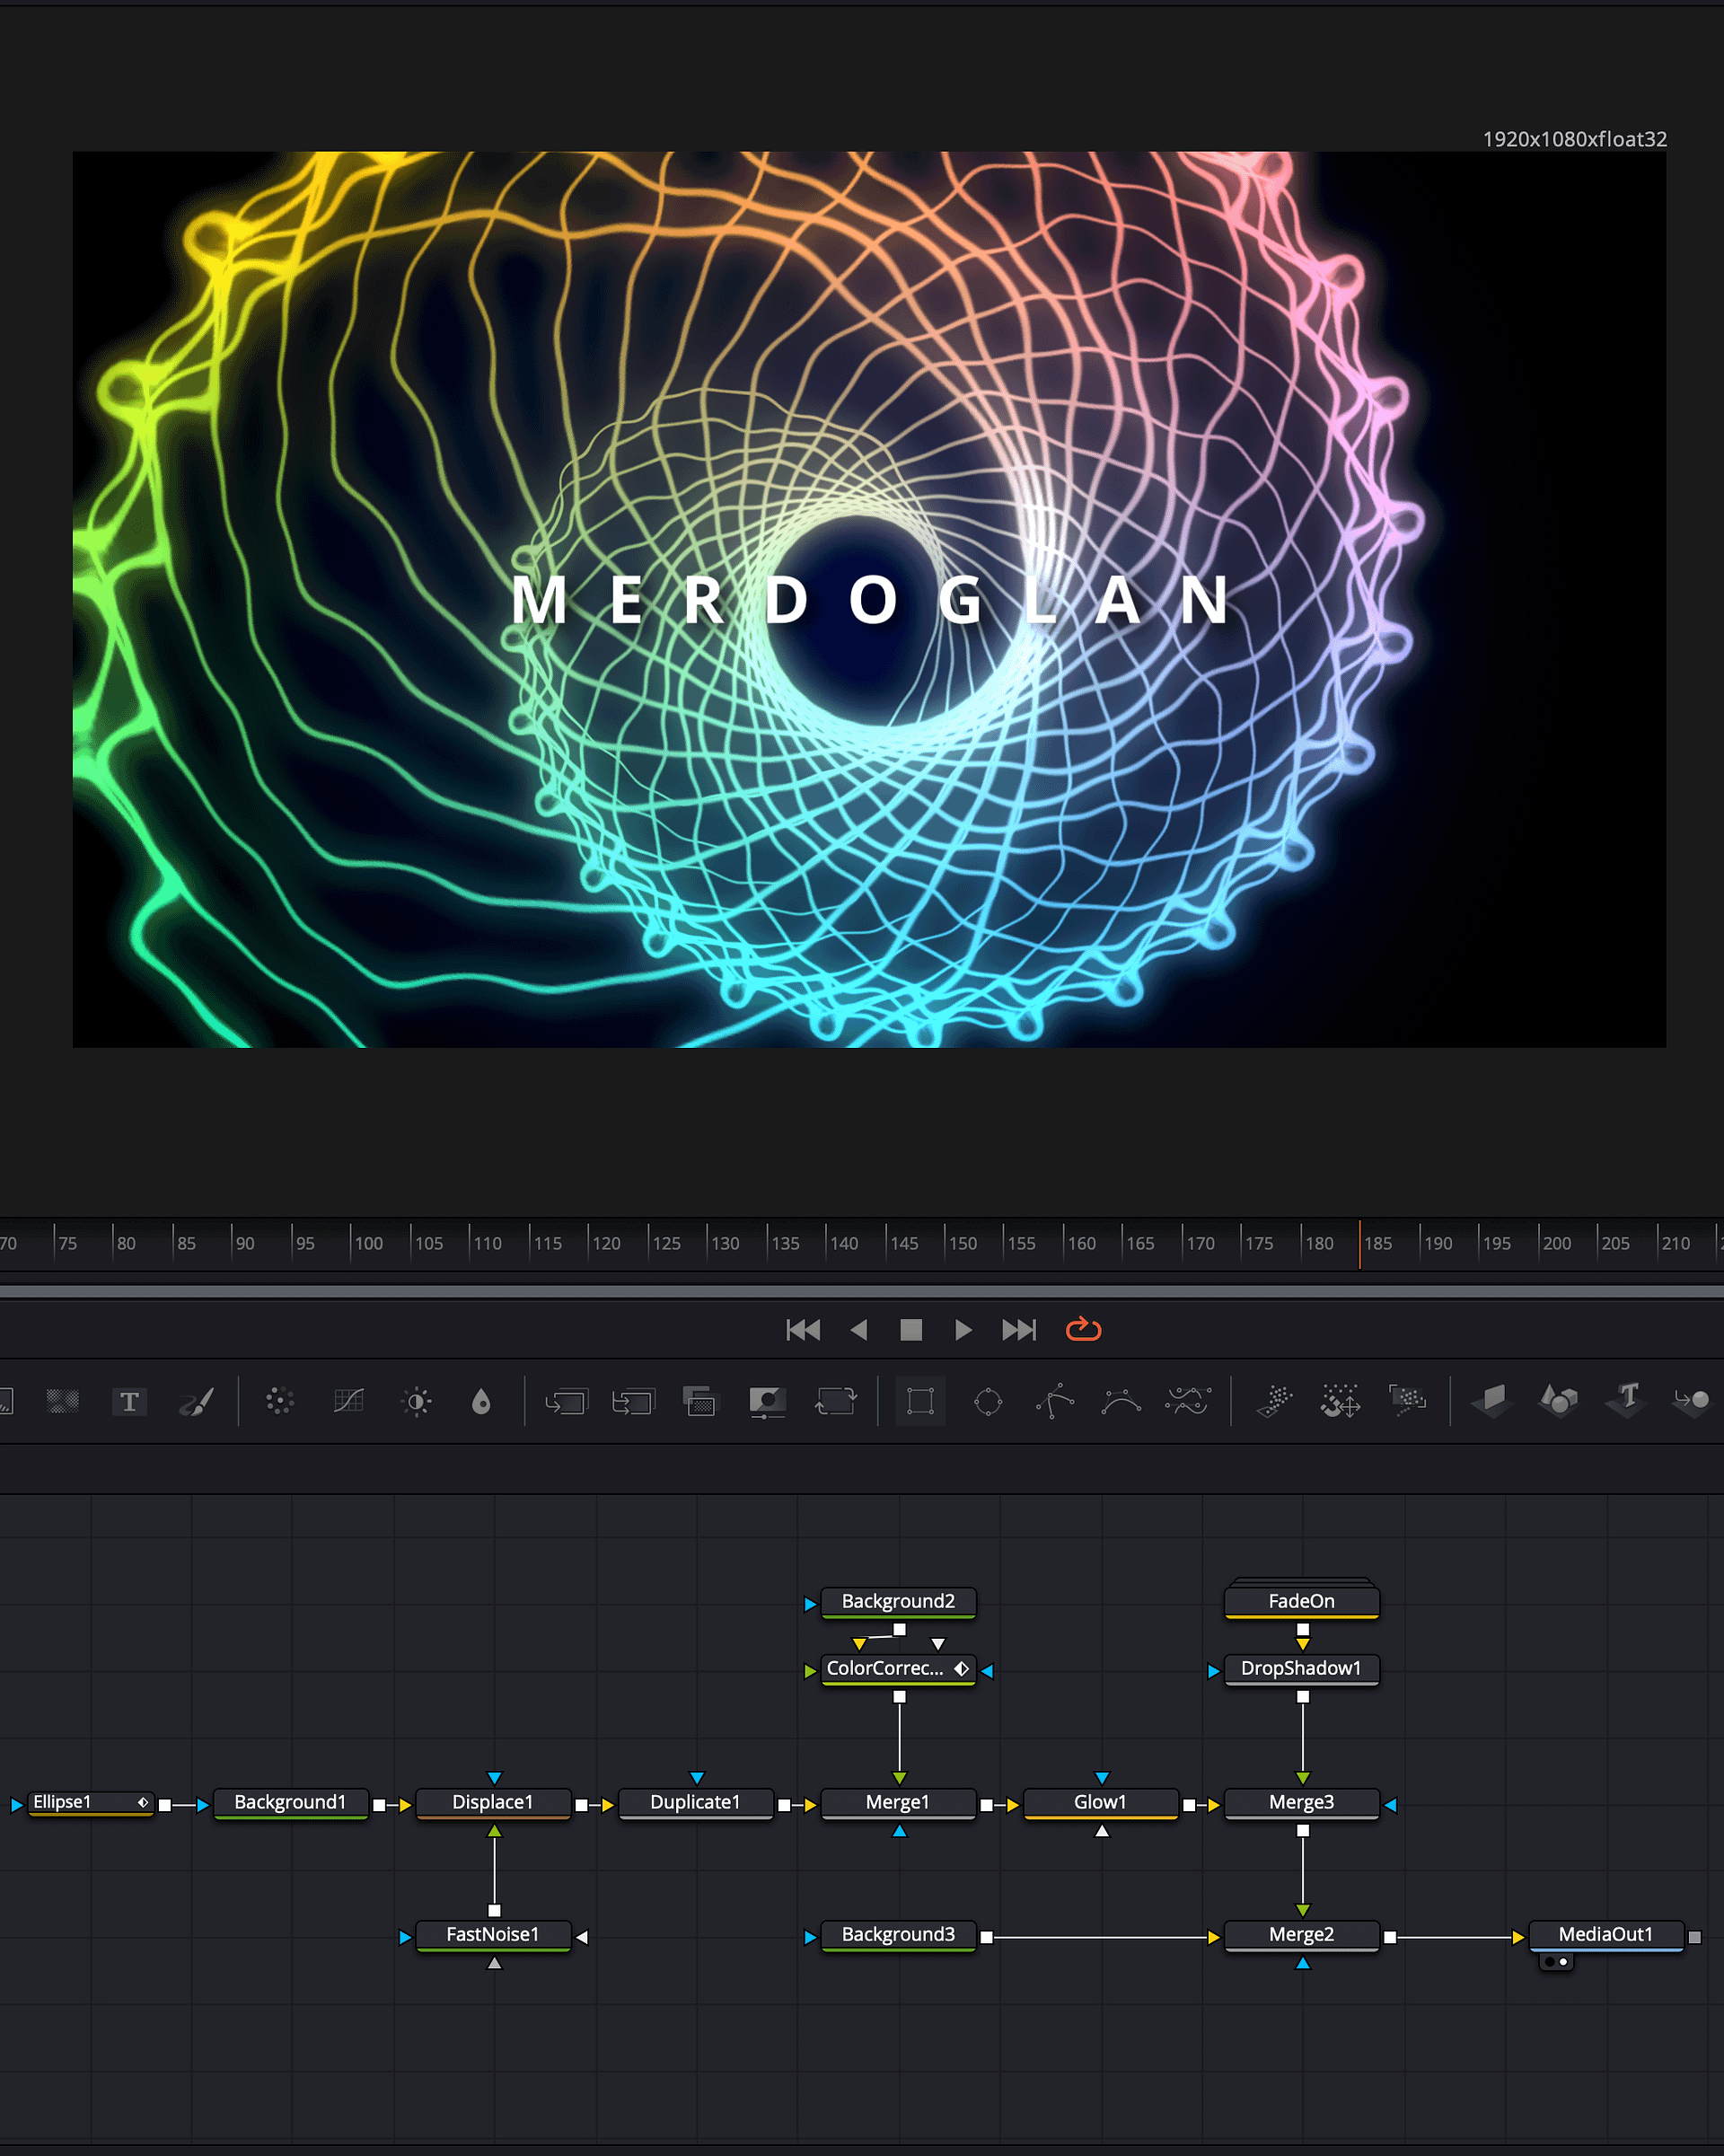The width and height of the screenshot is (1724, 2156).
Task: Toggle the orange loop playback button
Action: click(x=1083, y=1330)
